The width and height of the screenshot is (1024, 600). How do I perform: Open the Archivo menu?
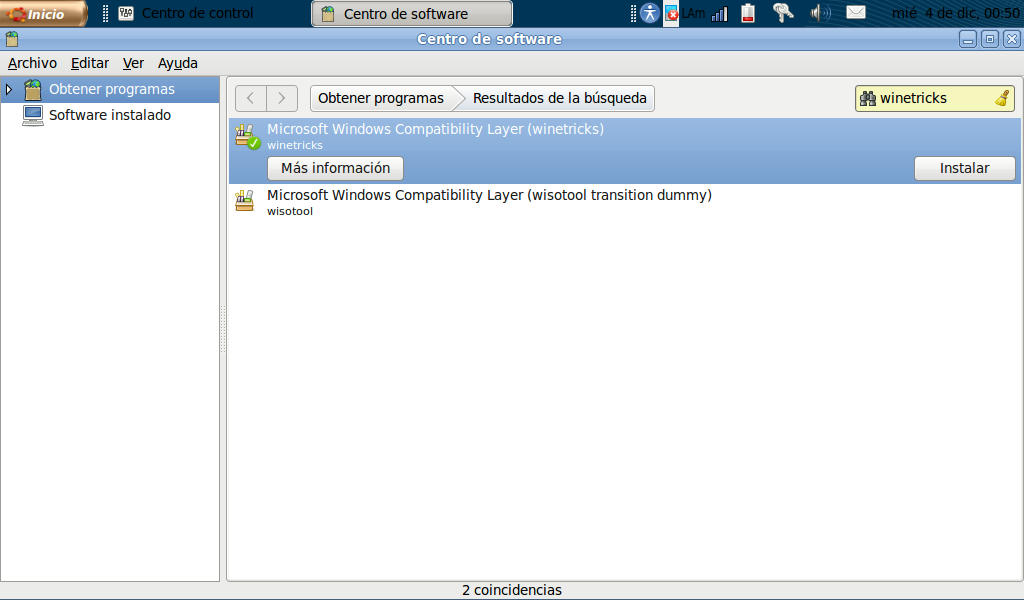pyautogui.click(x=32, y=63)
